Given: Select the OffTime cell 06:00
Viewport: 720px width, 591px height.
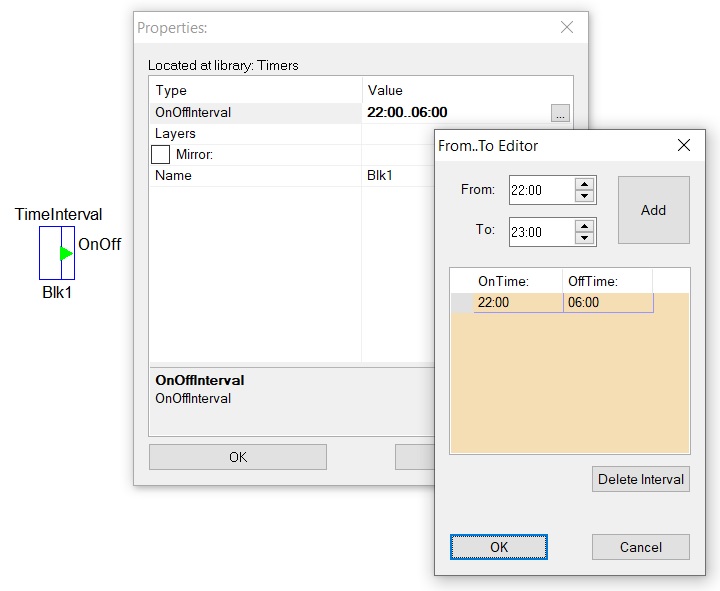Looking at the screenshot, I should click(x=608, y=303).
